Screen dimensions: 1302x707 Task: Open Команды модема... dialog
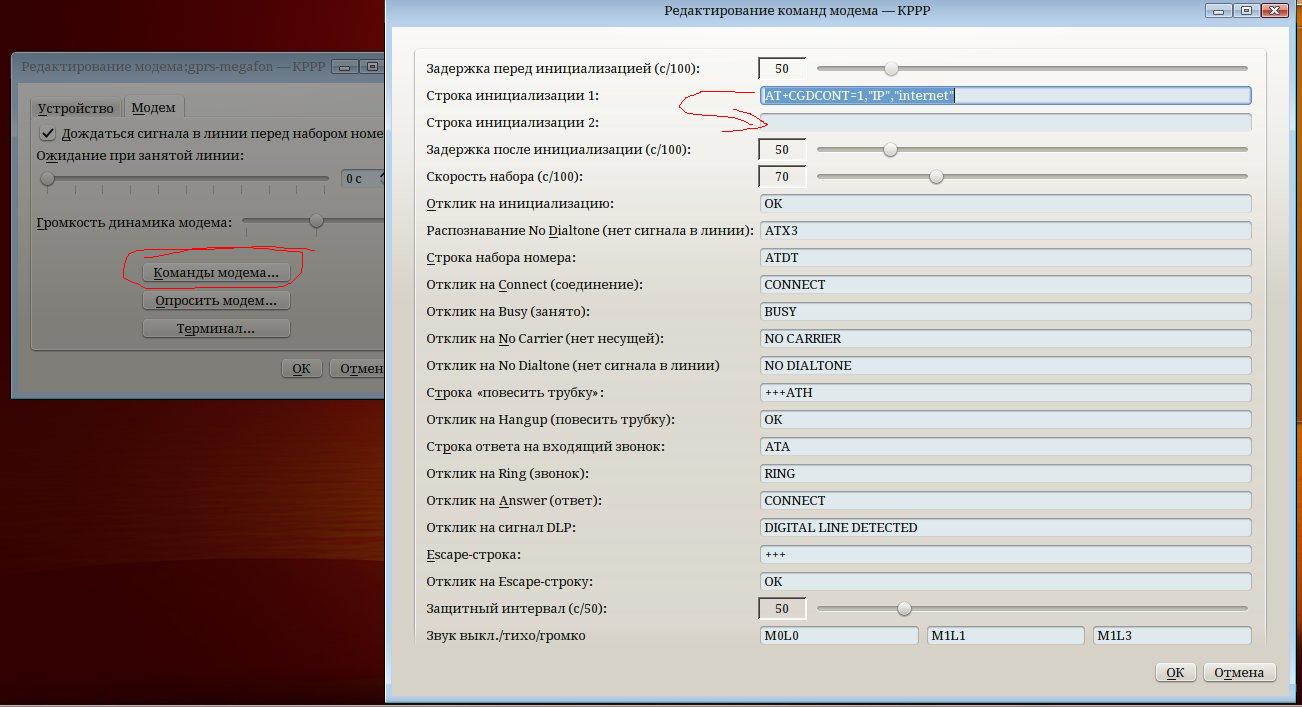pyautogui.click(x=216, y=273)
